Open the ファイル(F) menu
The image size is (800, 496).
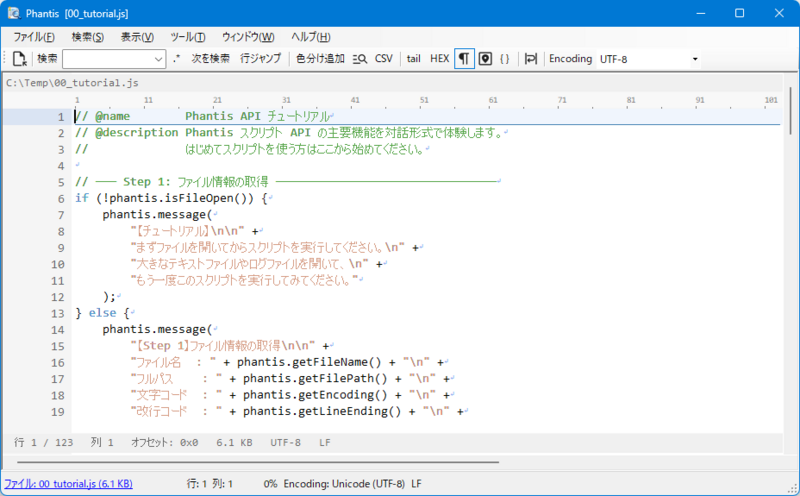coord(34,37)
